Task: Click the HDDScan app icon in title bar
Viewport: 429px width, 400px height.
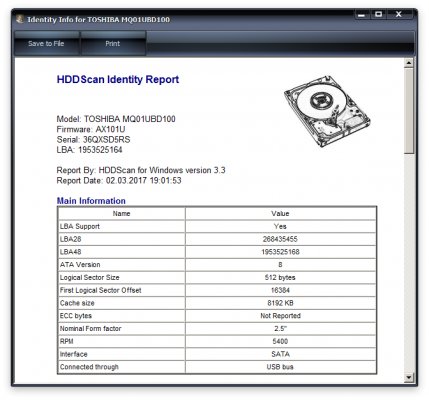Action: point(20,19)
